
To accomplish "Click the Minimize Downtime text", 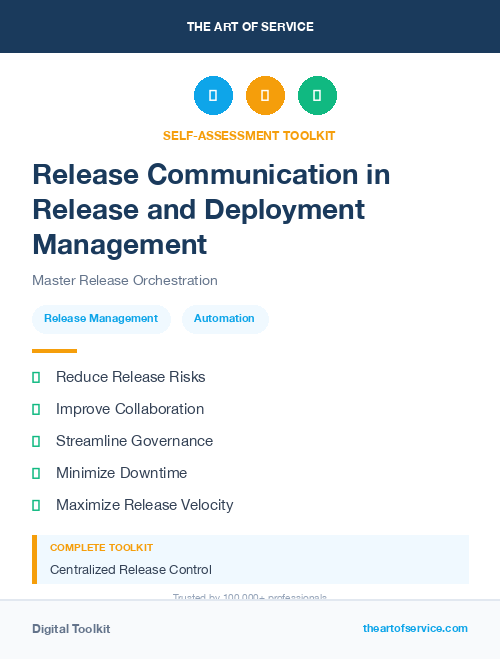I will pyautogui.click(x=121, y=473).
